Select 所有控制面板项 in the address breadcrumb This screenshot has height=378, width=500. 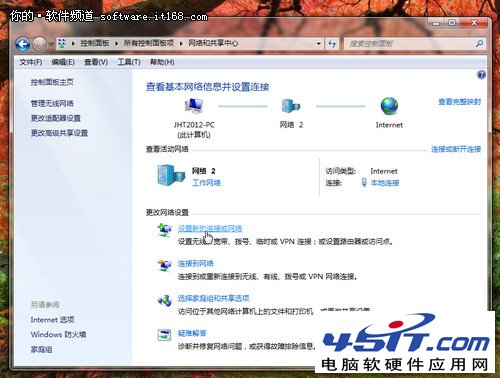[x=149, y=43]
